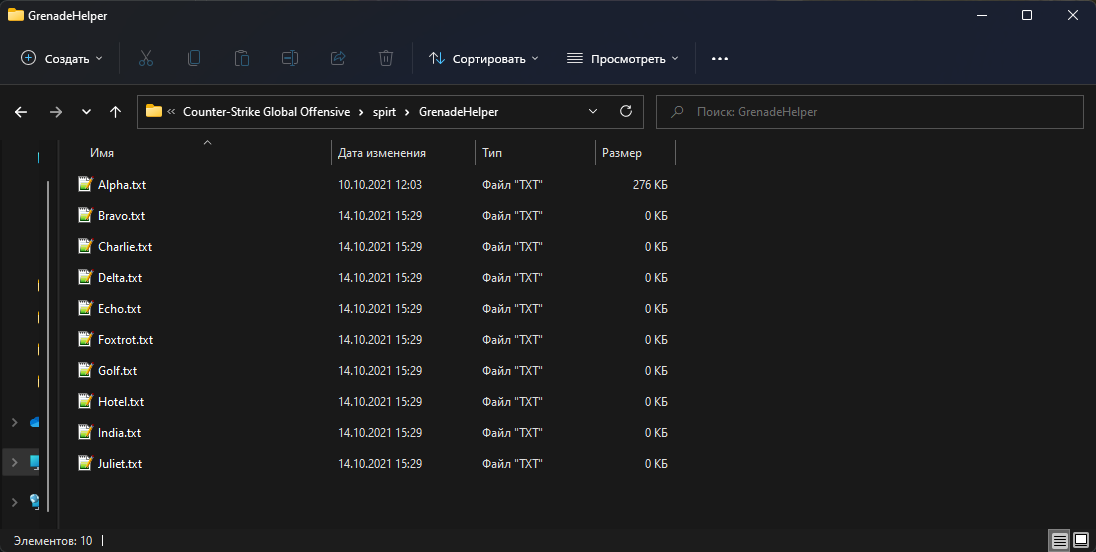
Task: Open recent locations dropdown chevron
Action: (x=87, y=112)
